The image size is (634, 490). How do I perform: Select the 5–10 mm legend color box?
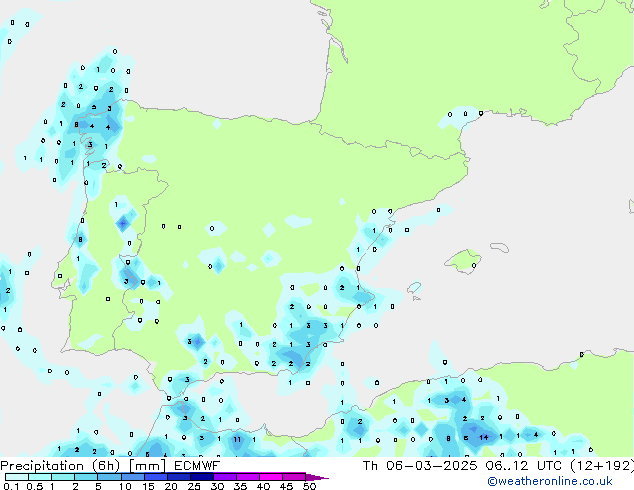109,477
